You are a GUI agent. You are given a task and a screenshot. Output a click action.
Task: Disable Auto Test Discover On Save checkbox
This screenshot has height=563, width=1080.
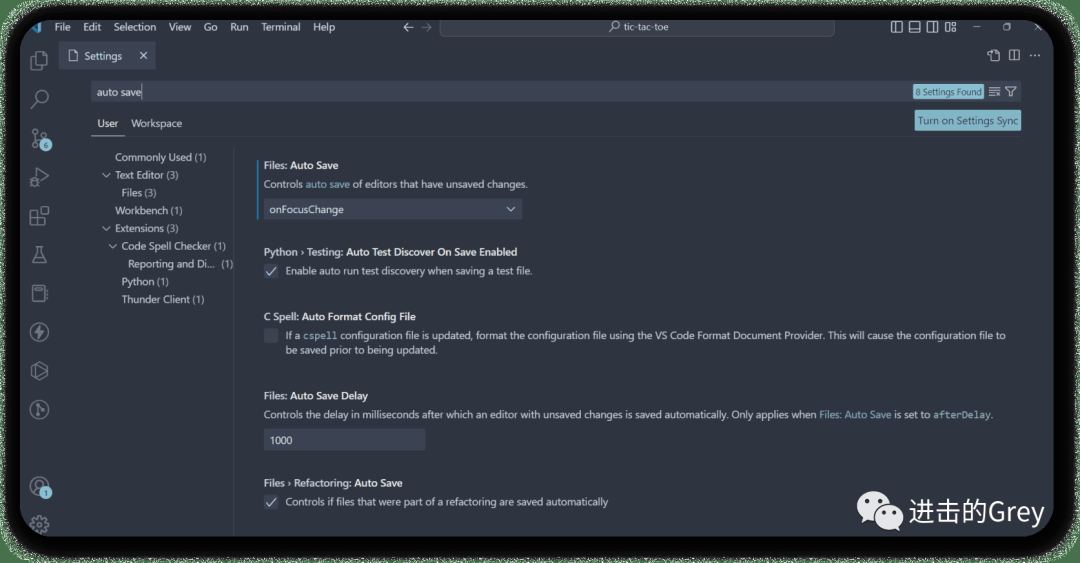coord(271,271)
